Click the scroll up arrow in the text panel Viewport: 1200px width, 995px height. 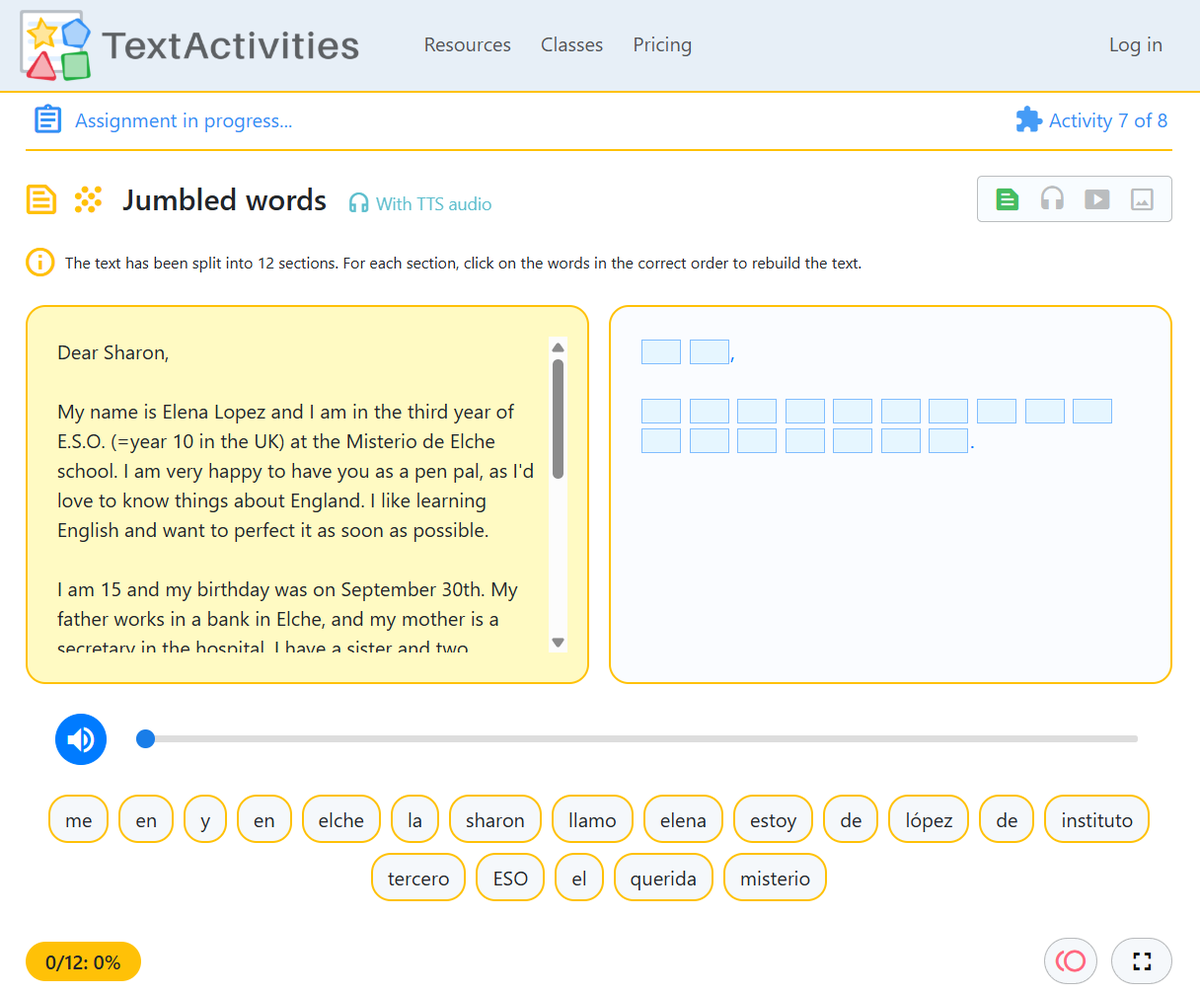(x=558, y=347)
